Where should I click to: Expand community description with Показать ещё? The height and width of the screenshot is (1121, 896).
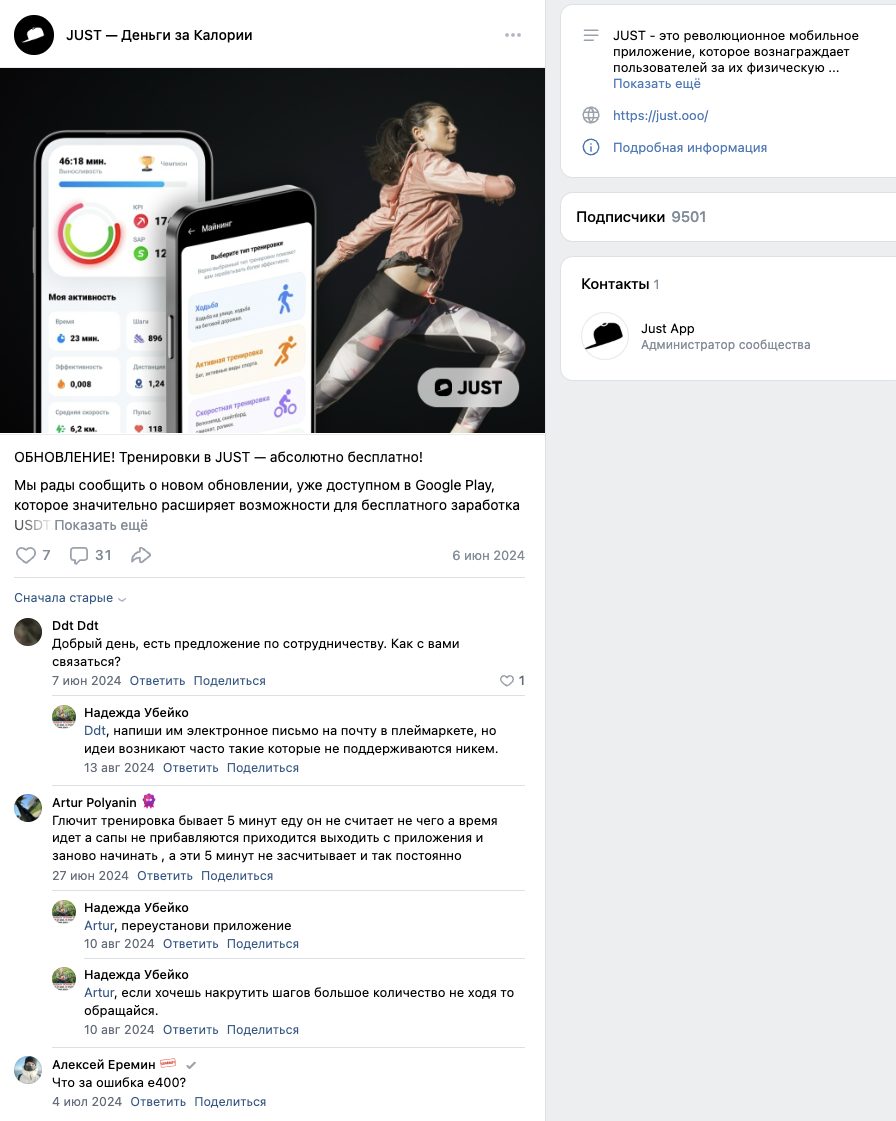point(656,84)
